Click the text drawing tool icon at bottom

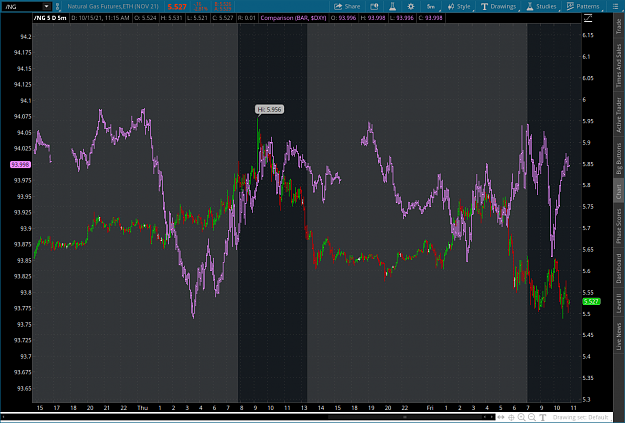coord(542,417)
